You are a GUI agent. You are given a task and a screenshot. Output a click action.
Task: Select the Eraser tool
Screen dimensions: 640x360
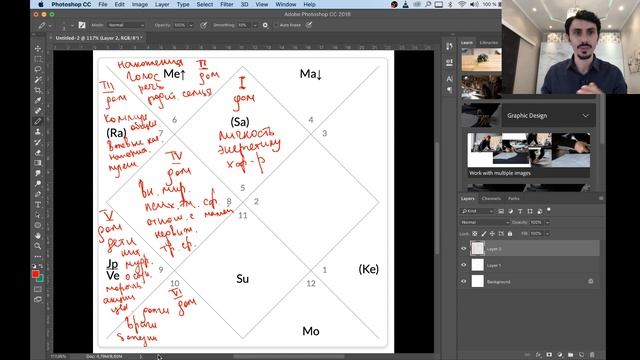[38, 152]
